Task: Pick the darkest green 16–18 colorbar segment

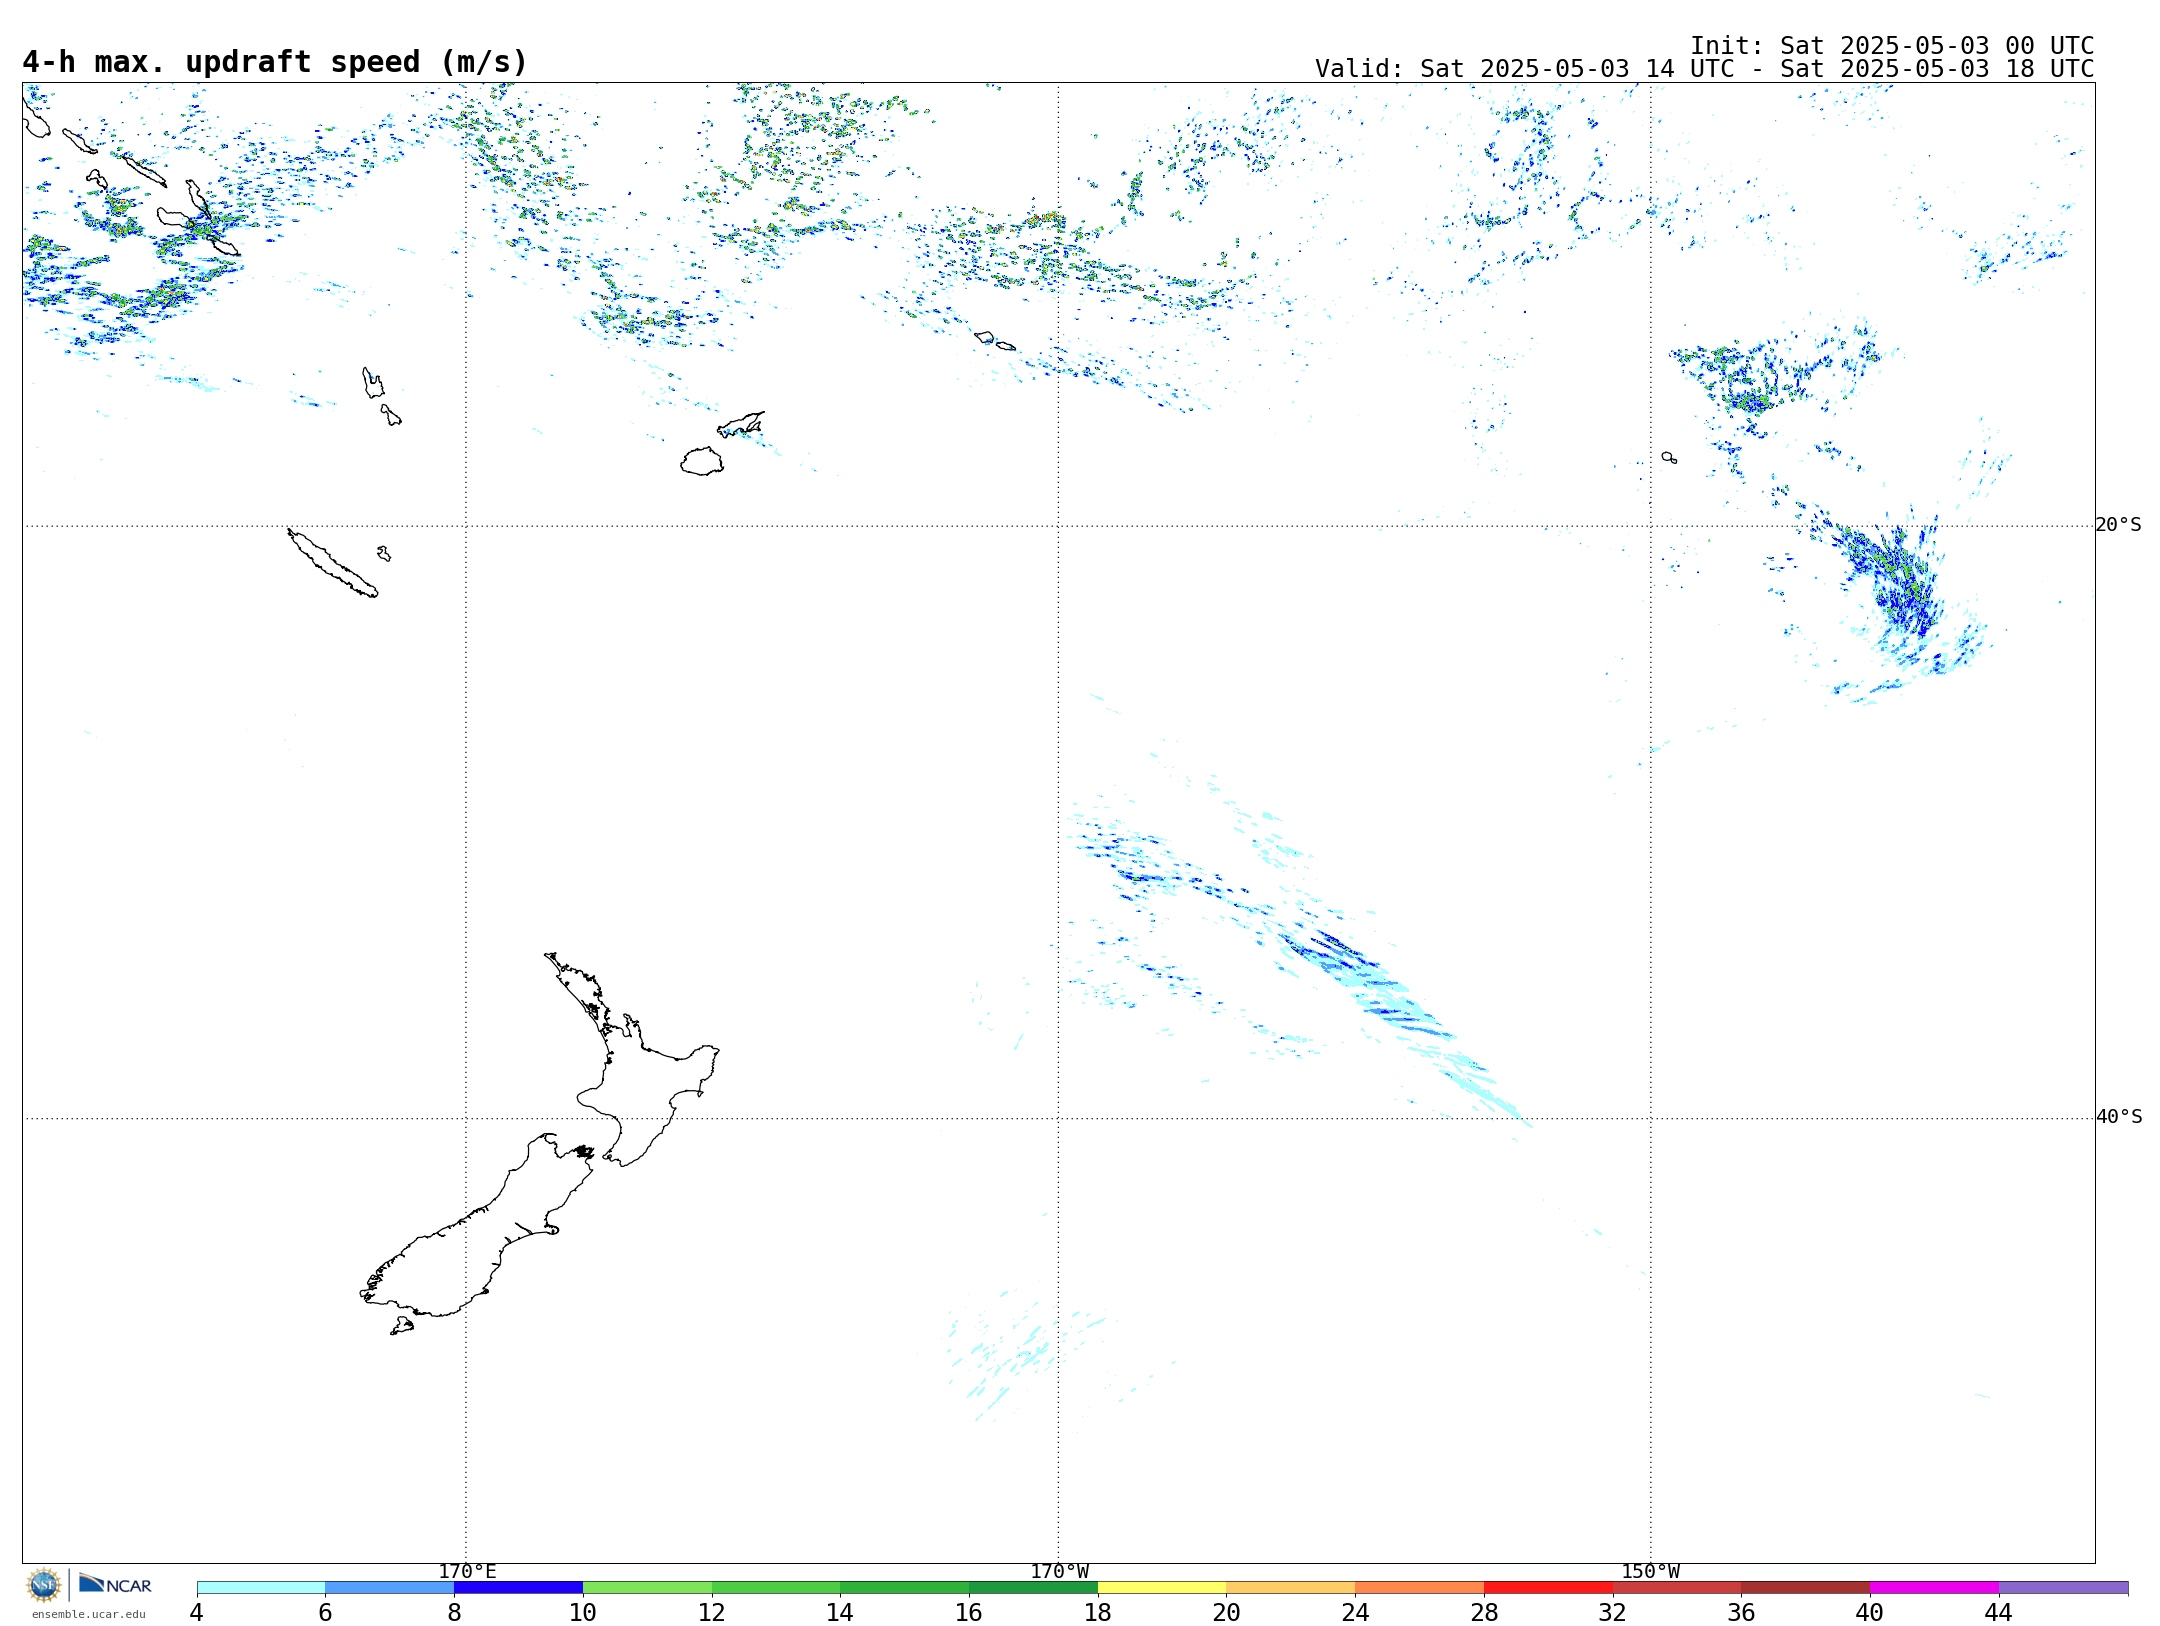Action: 1033,1588
